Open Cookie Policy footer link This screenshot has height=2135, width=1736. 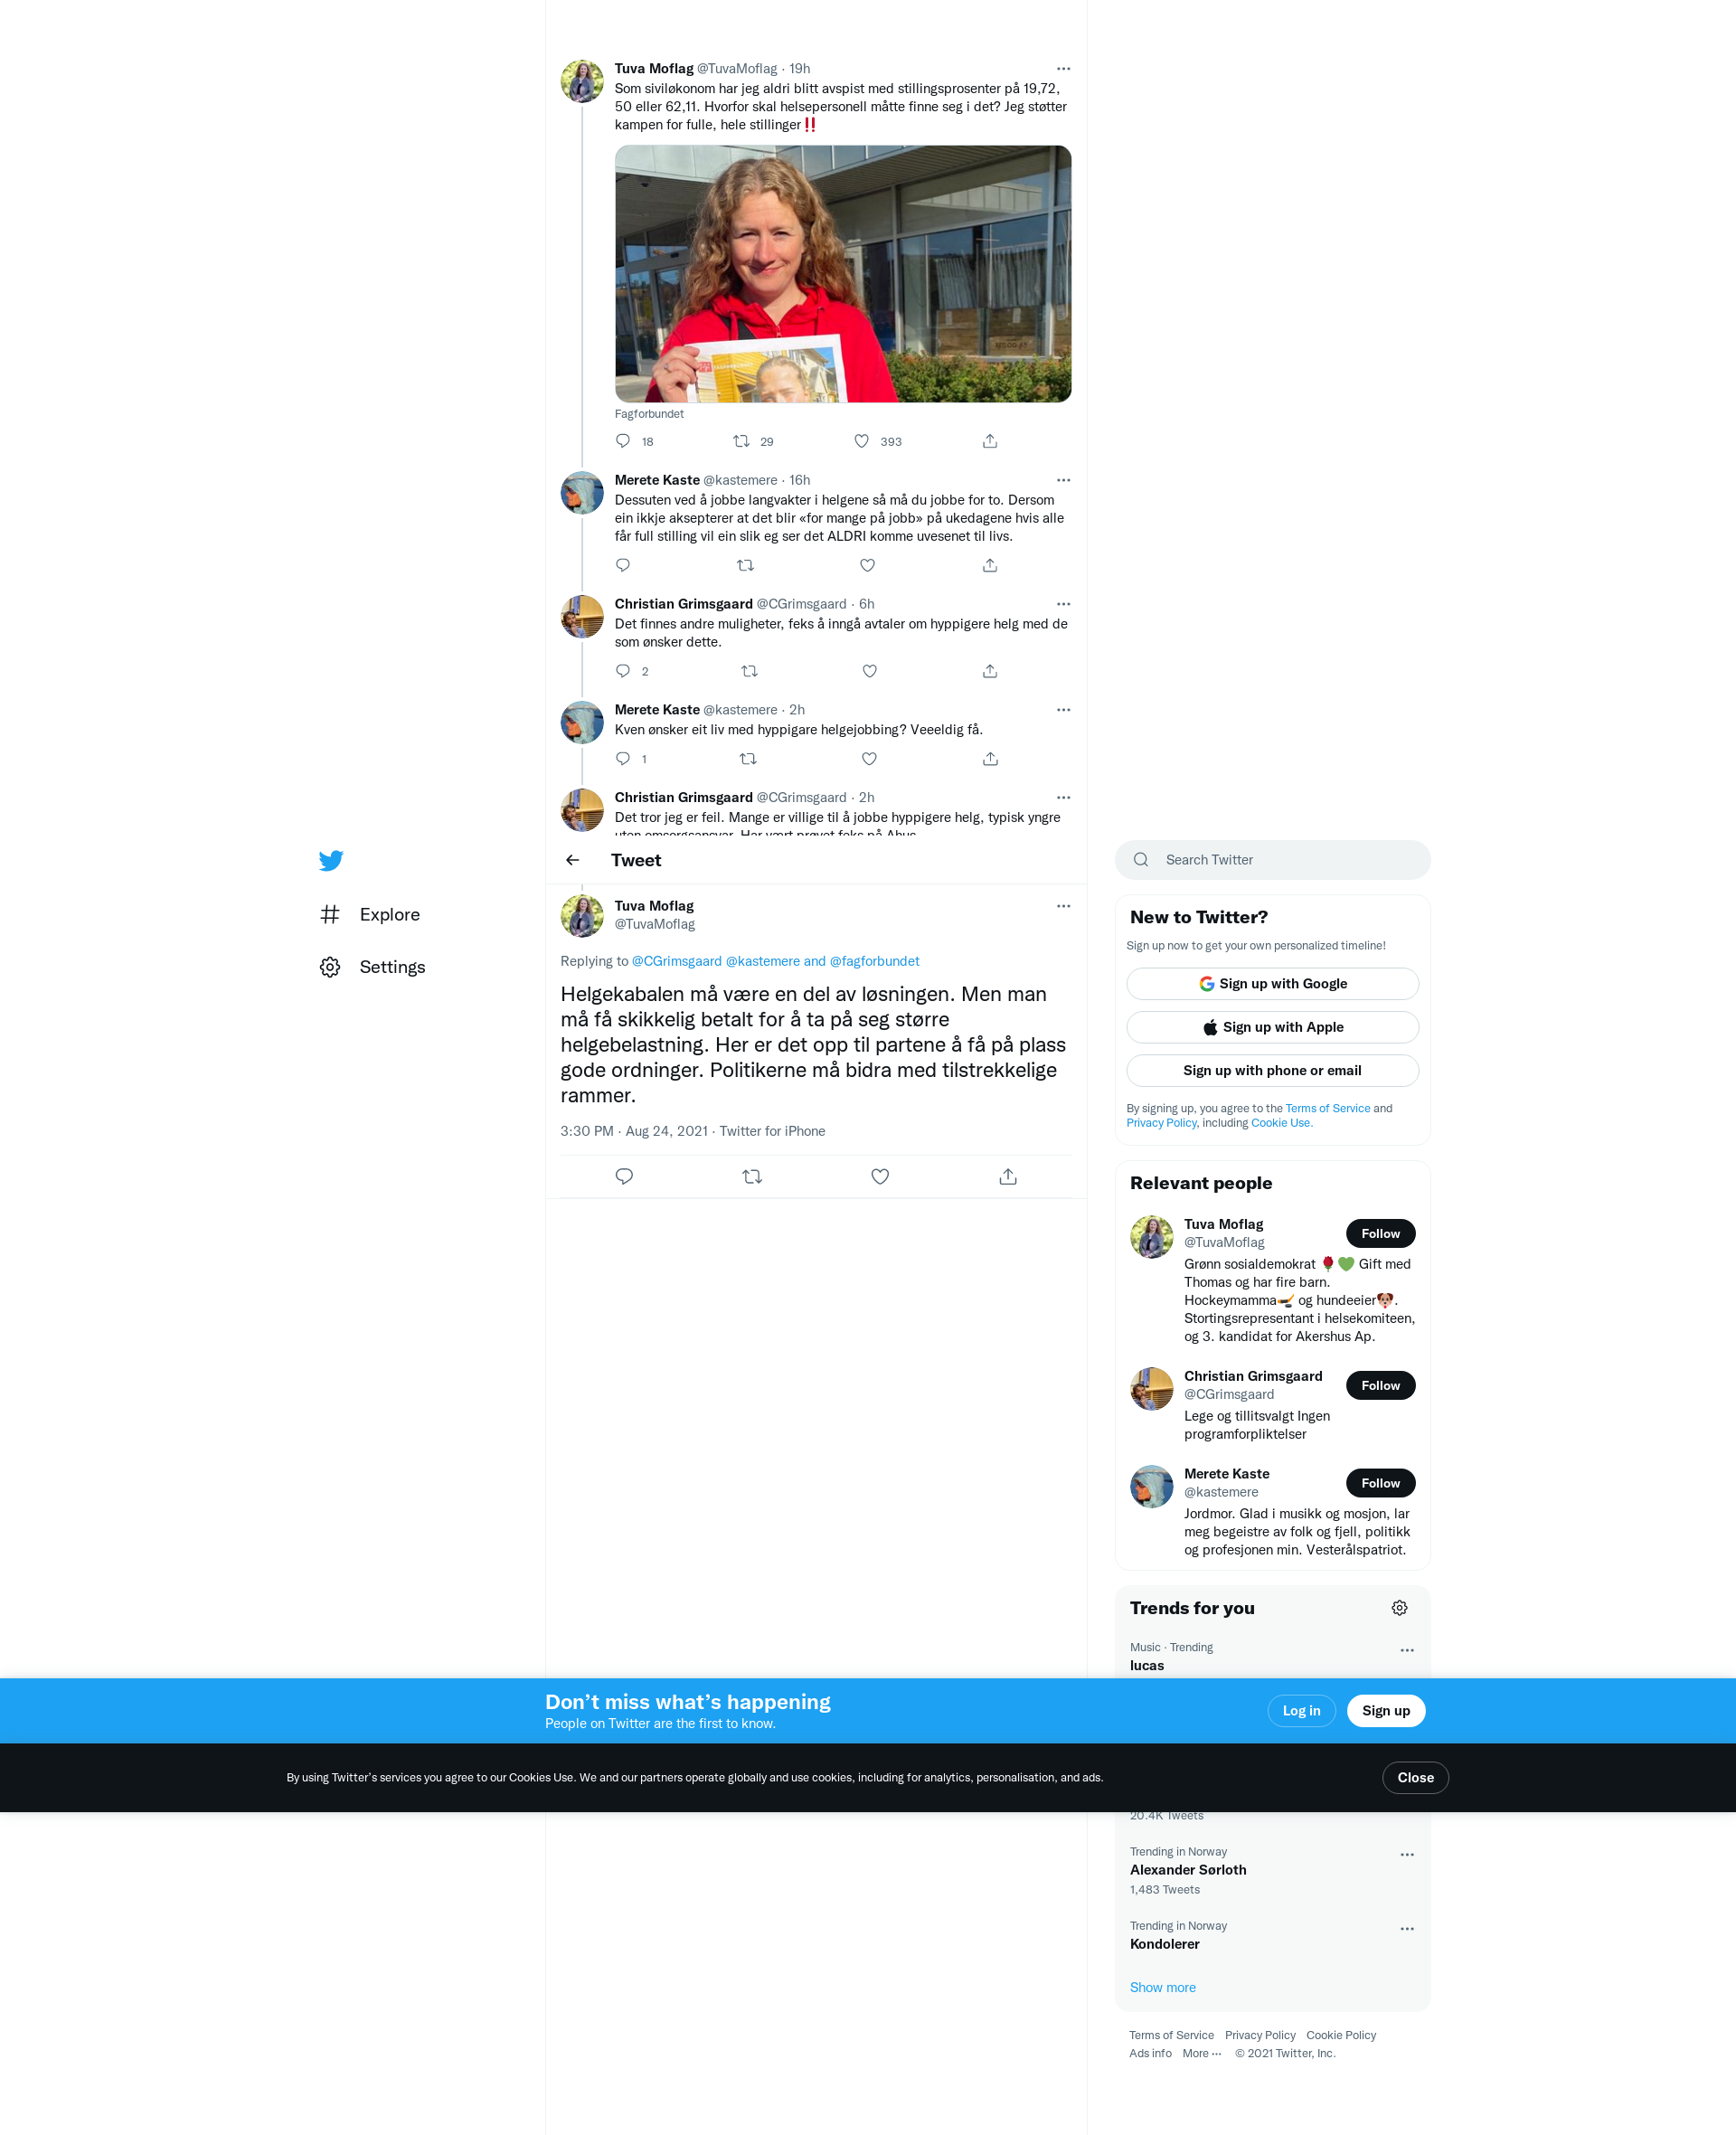1341,2035
